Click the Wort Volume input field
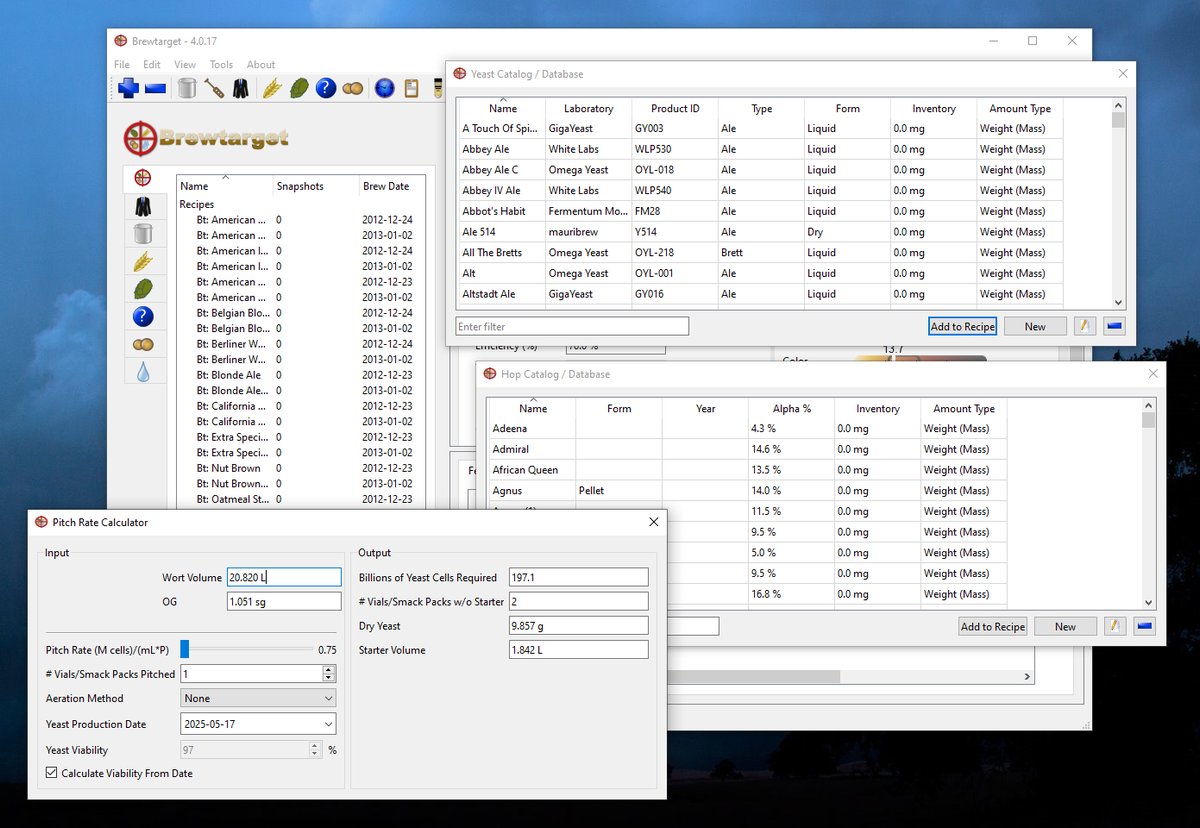Screen dimensions: 1200x828 (284, 577)
